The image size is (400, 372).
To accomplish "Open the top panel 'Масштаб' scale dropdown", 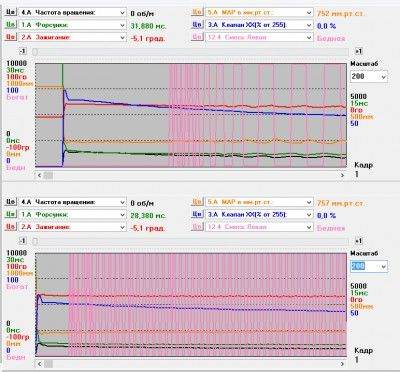I will [x=369, y=76].
